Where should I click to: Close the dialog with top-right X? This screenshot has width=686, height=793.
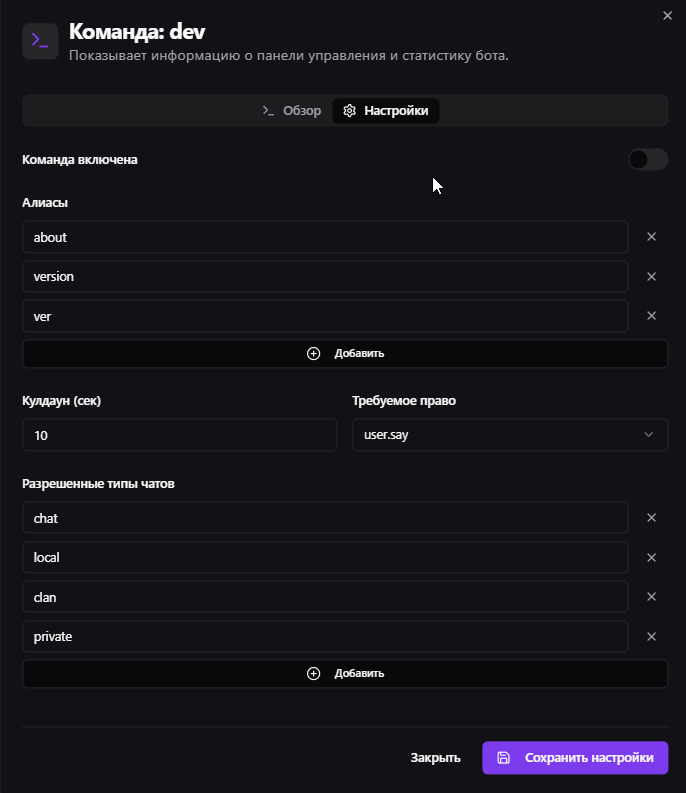[x=668, y=15]
